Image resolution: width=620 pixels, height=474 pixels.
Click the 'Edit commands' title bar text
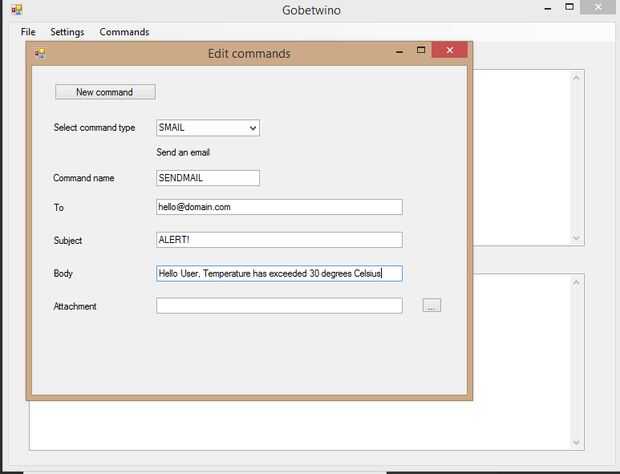click(x=249, y=53)
